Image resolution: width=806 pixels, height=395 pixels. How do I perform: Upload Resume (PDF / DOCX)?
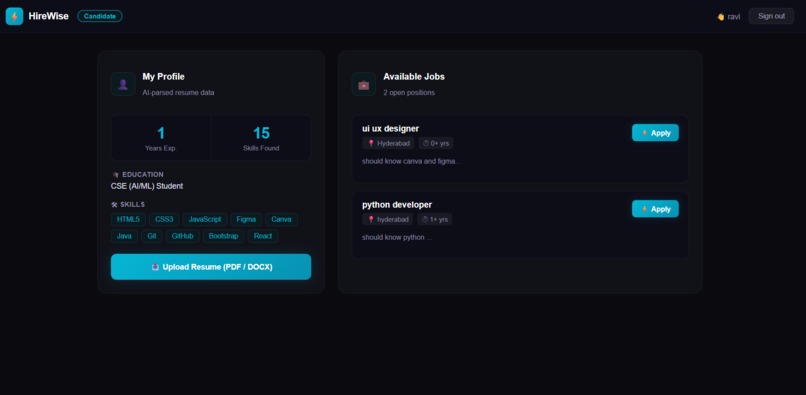211,267
